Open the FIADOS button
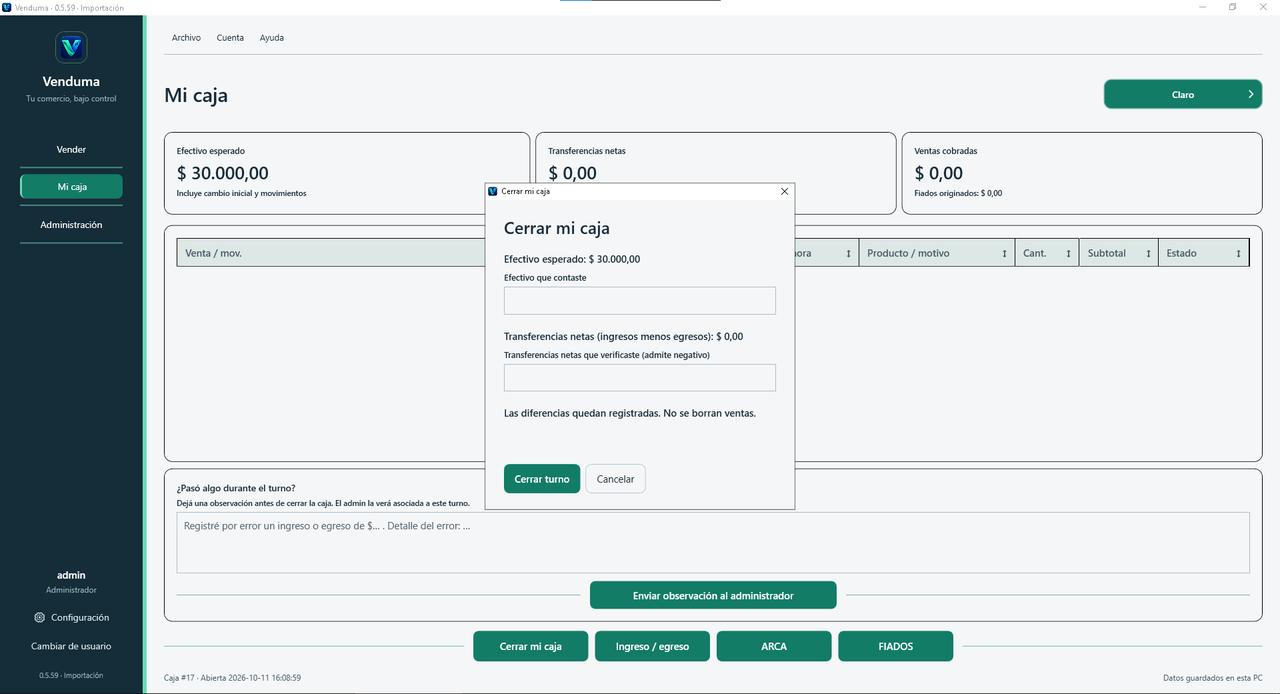Screen dimensions: 1280x694 (x=896, y=646)
